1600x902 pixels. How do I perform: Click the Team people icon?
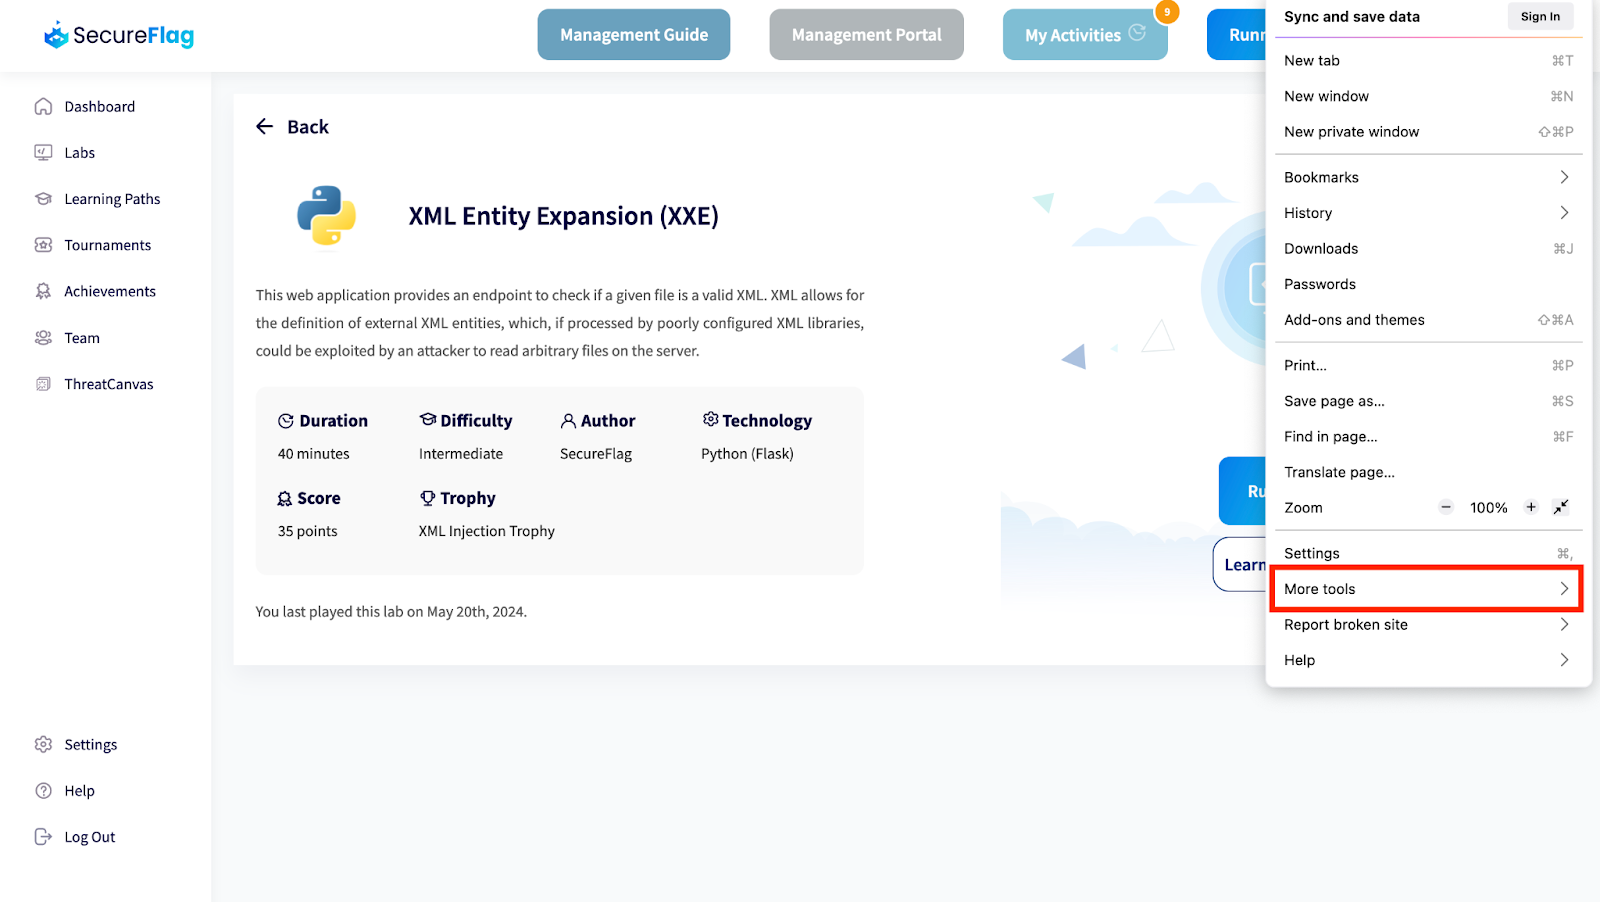point(43,337)
